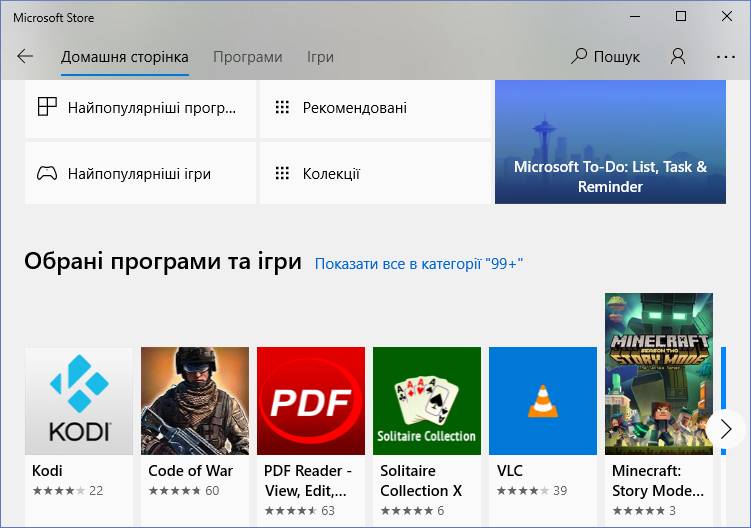
Task: Click the Code of War title
Action: click(x=190, y=471)
